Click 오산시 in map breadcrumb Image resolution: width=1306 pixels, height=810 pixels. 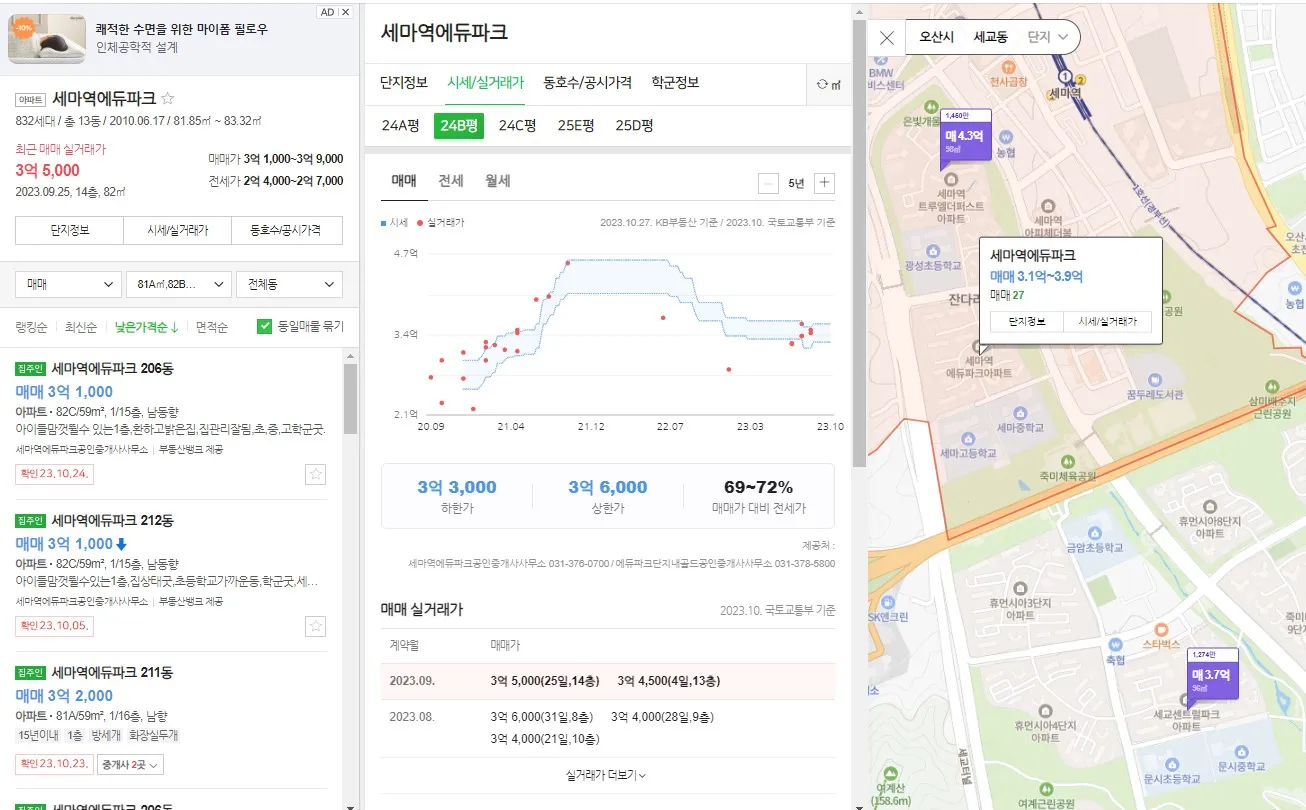pos(937,37)
